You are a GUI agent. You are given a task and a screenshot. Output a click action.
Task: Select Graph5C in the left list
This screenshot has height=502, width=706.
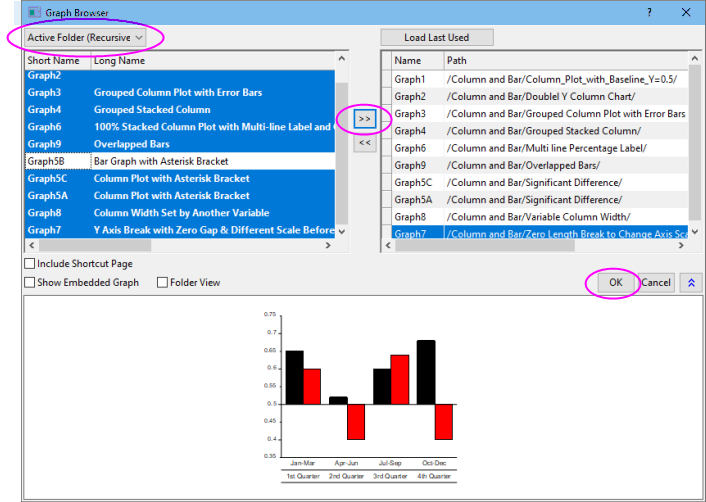[x=180, y=178]
